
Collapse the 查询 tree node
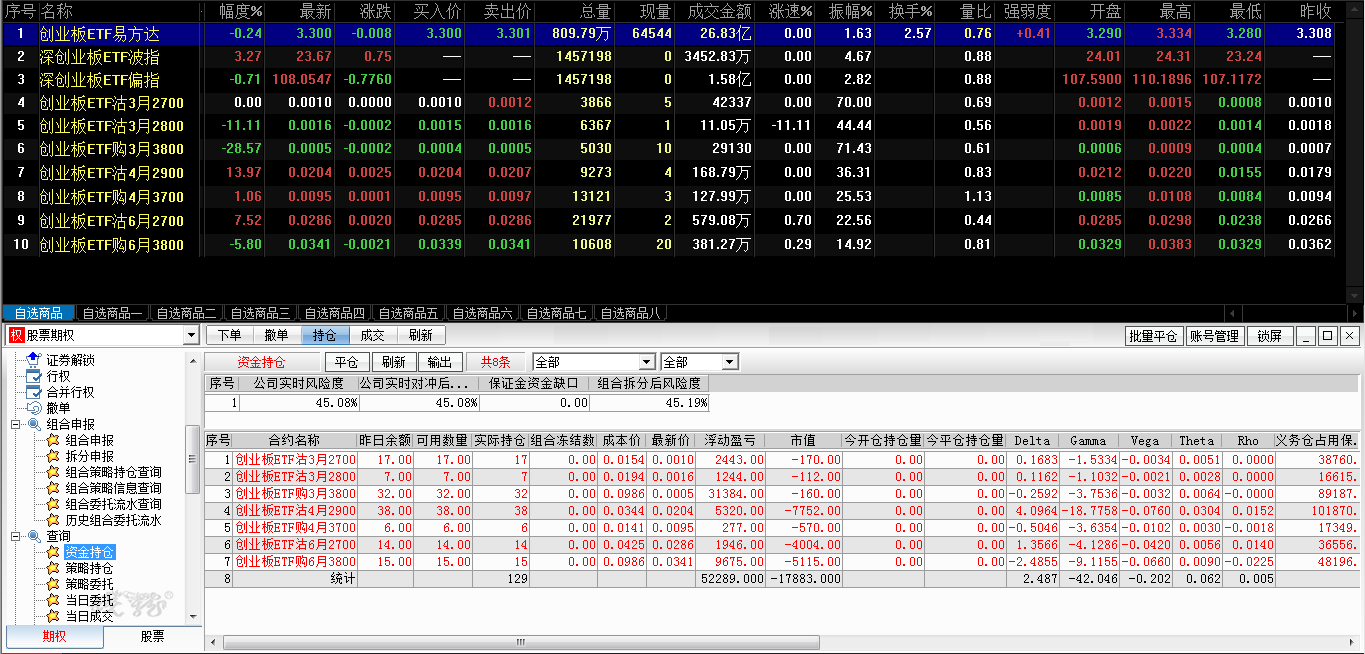16,536
